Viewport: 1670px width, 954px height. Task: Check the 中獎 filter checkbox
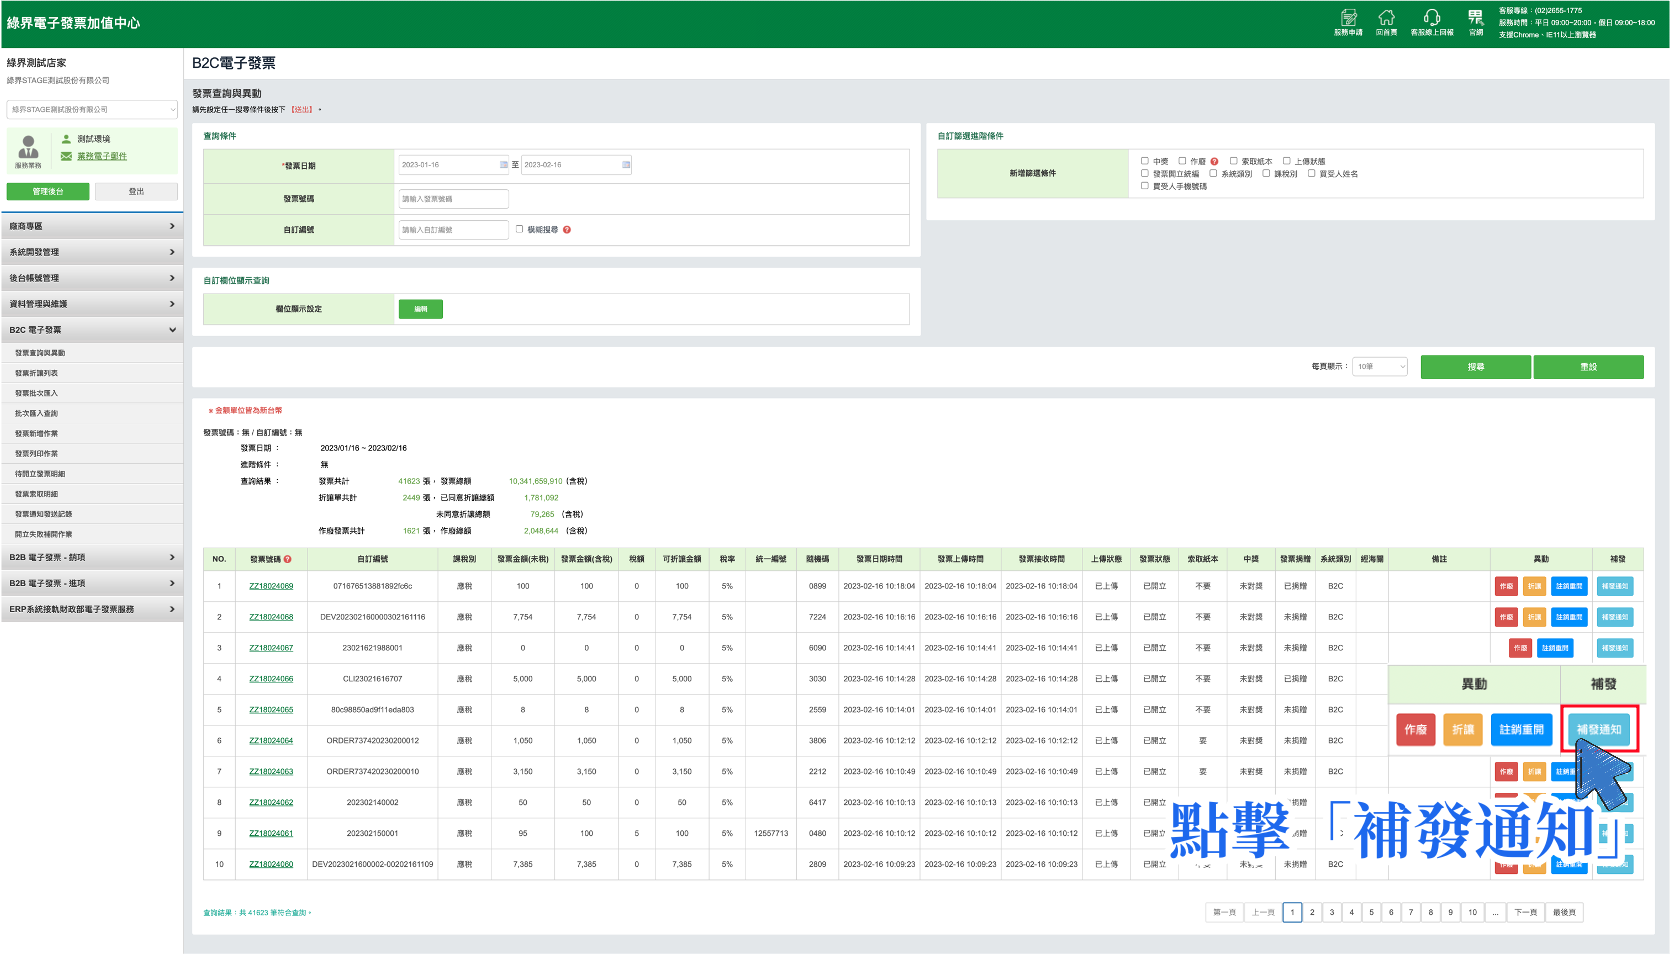(1145, 160)
